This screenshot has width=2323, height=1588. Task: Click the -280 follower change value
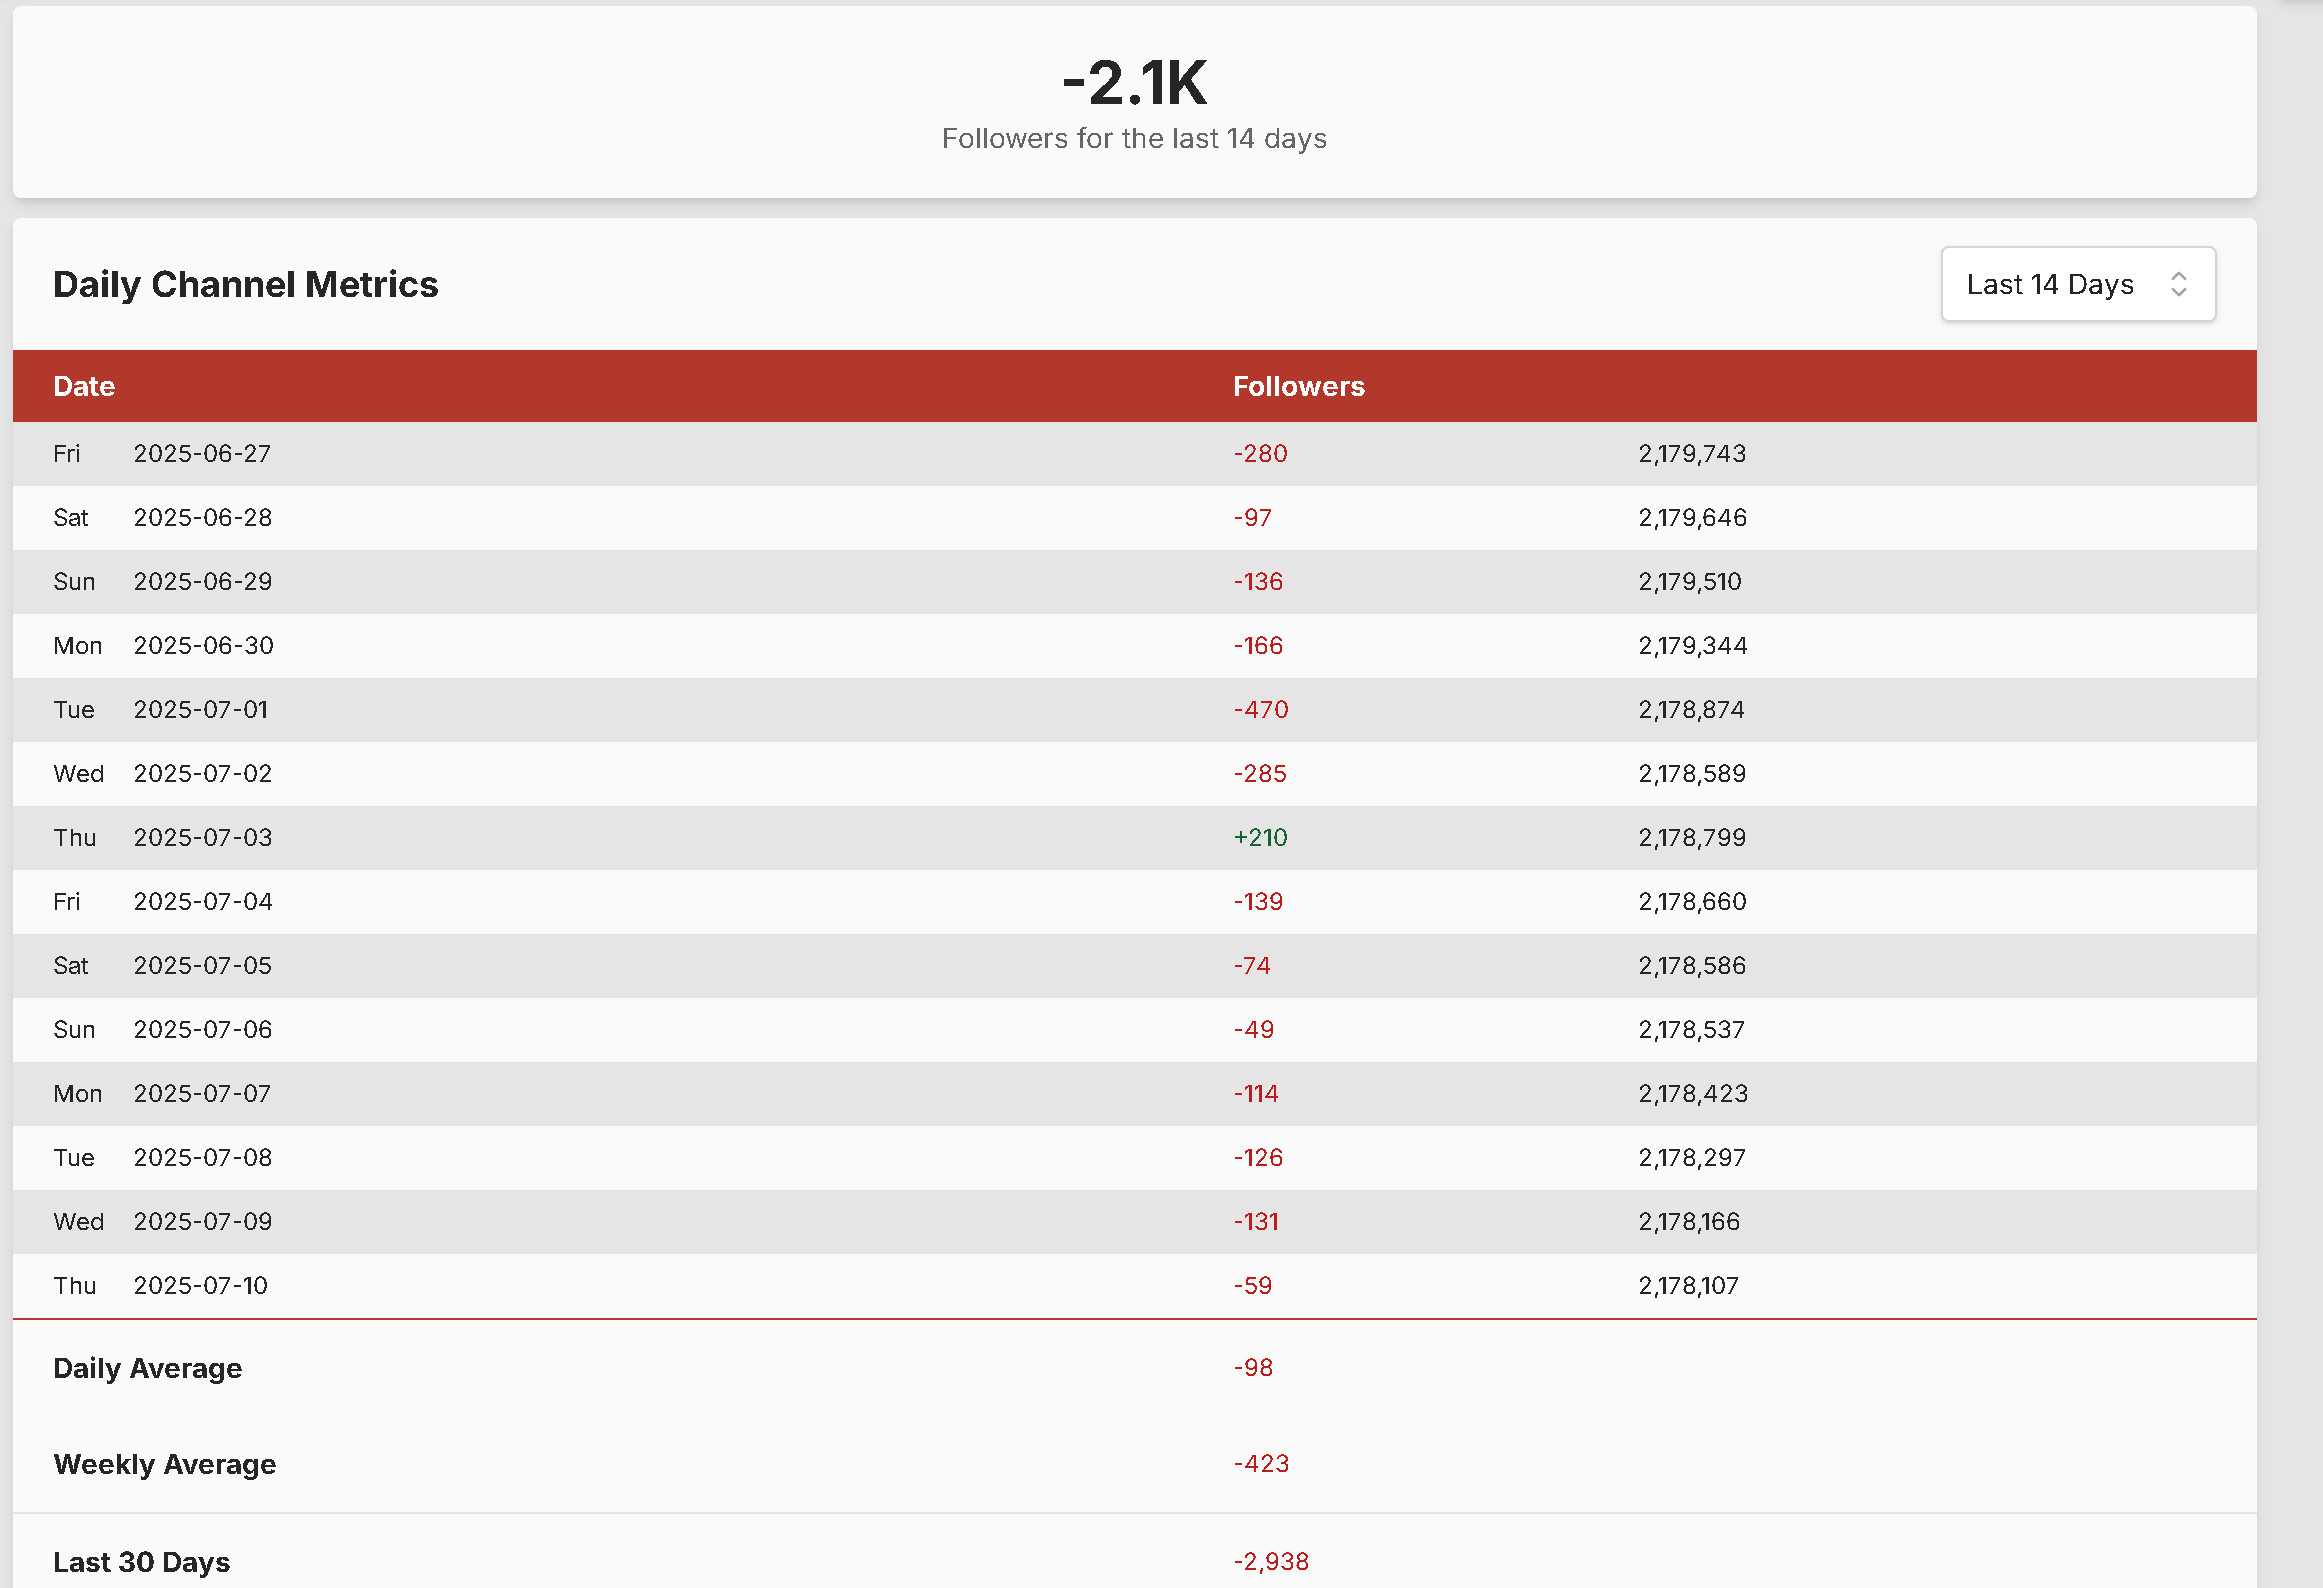tap(1260, 453)
